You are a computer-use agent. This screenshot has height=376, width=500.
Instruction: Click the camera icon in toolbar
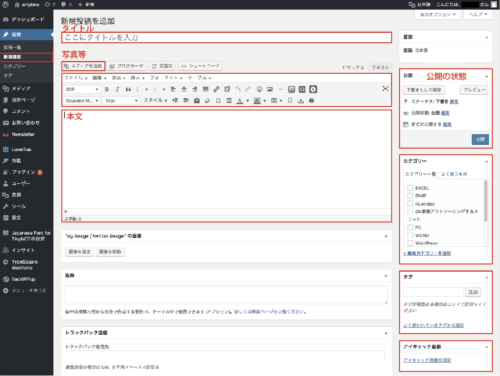point(197,100)
